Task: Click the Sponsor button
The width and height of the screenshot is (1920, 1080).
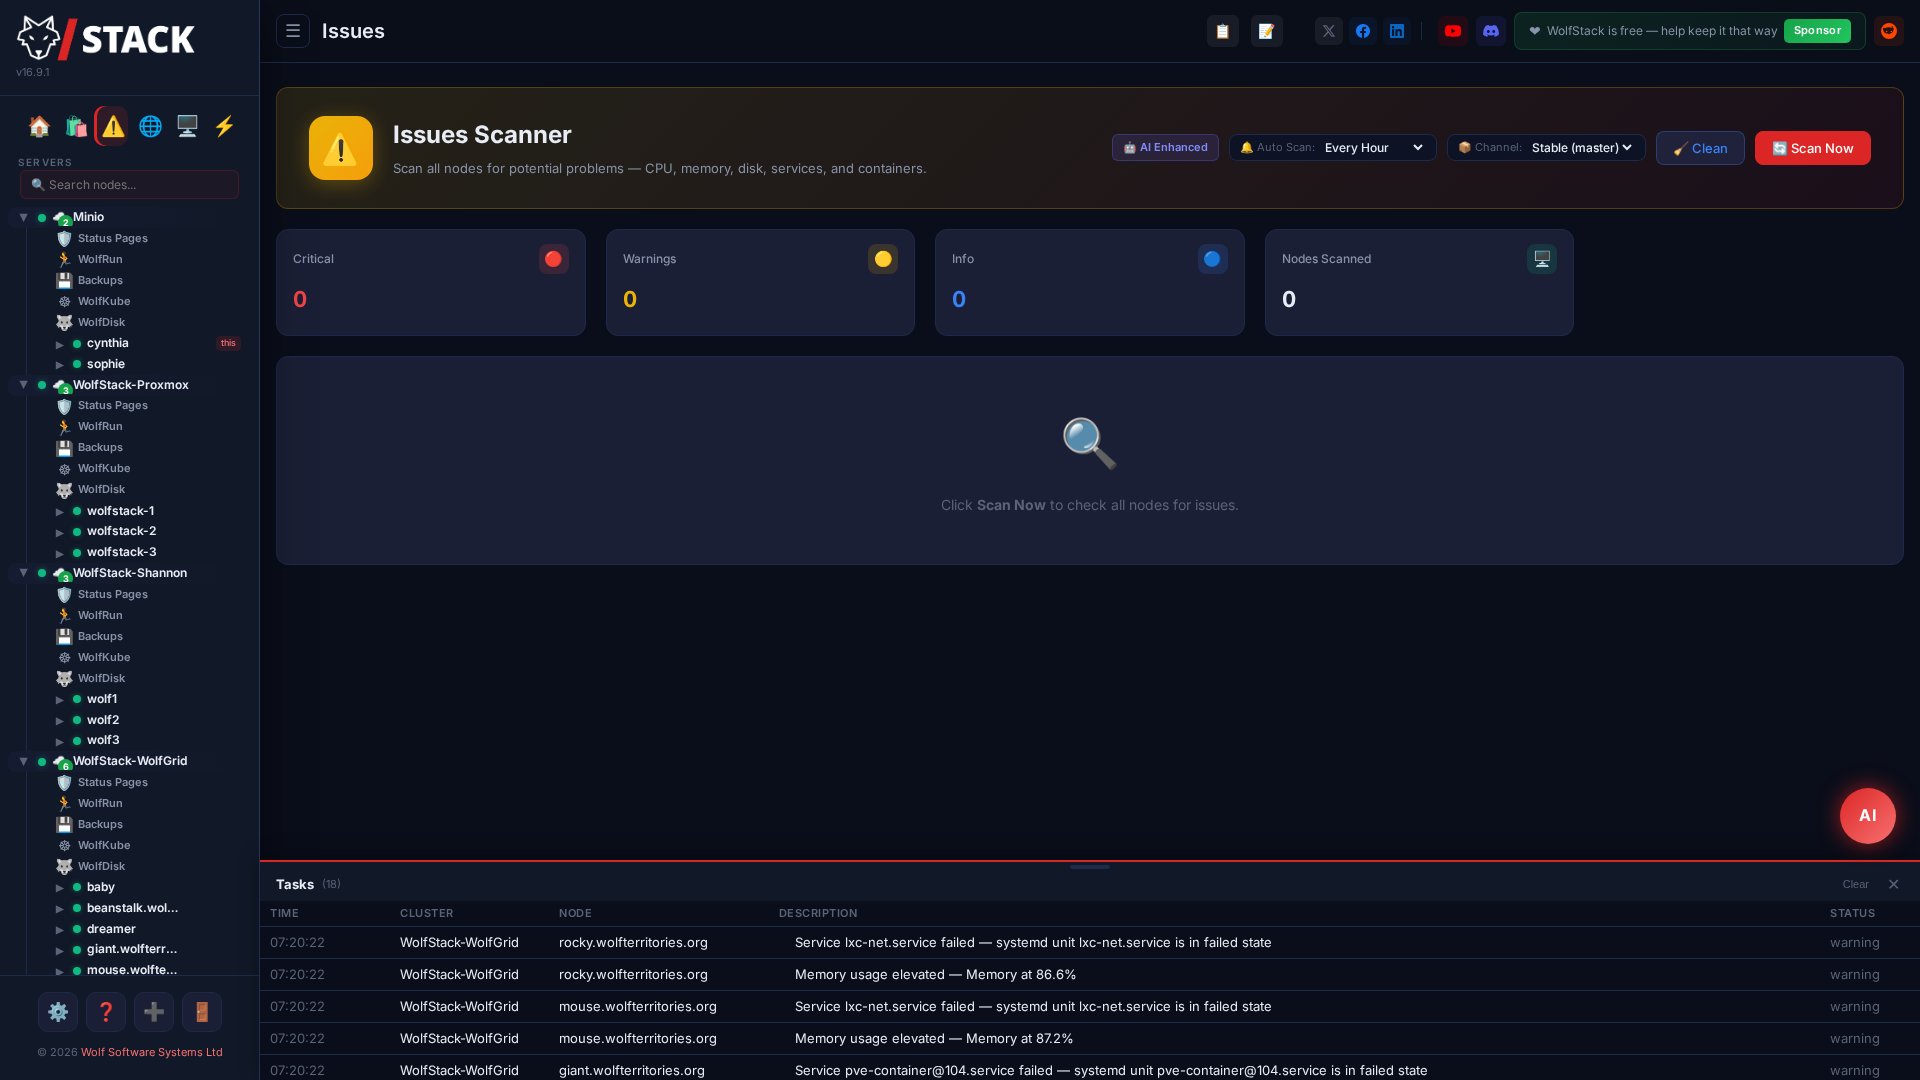Action: click(1817, 31)
